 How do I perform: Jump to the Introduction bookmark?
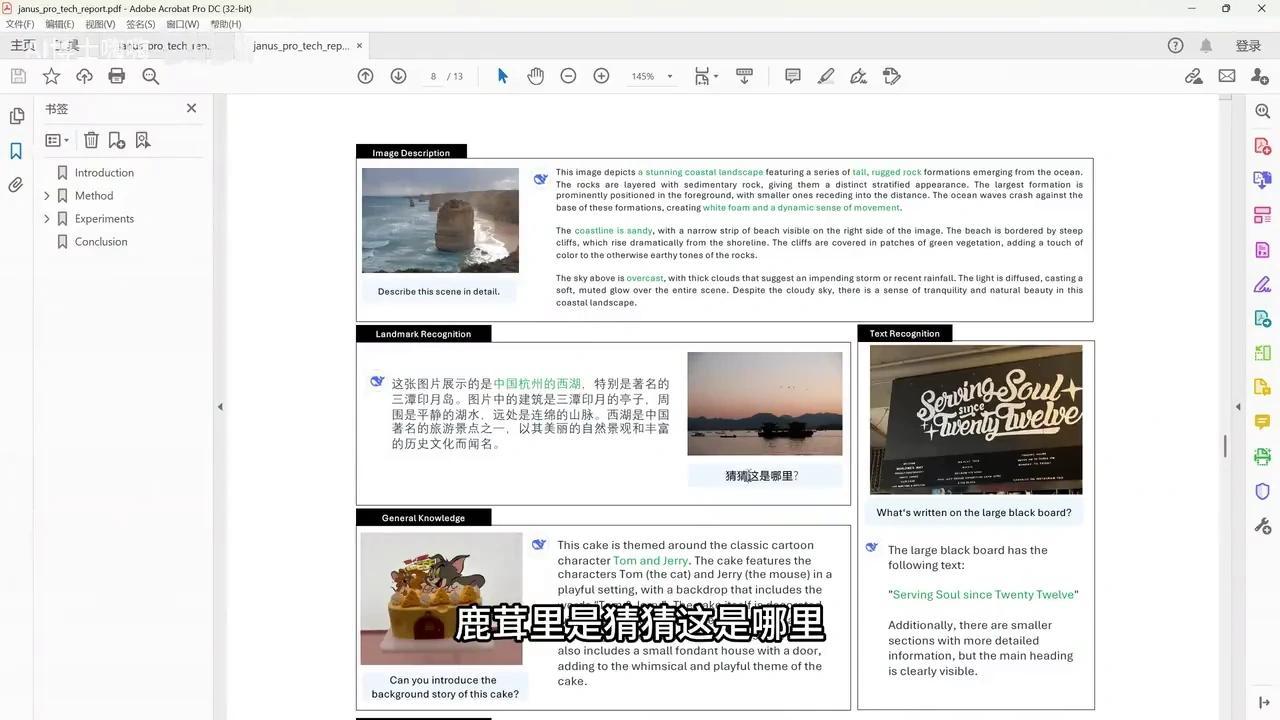(x=103, y=172)
